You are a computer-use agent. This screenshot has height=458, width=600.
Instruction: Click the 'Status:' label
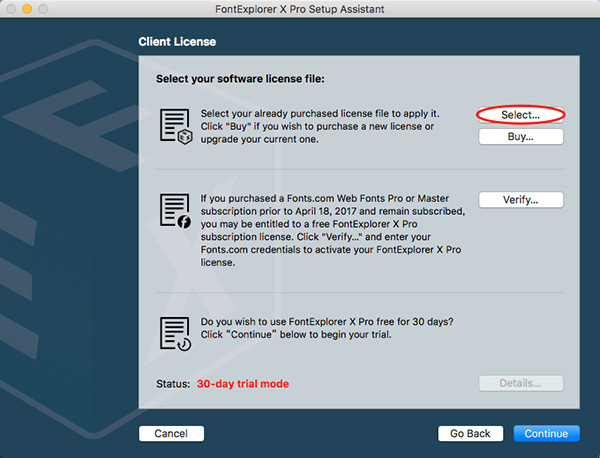[x=173, y=384]
